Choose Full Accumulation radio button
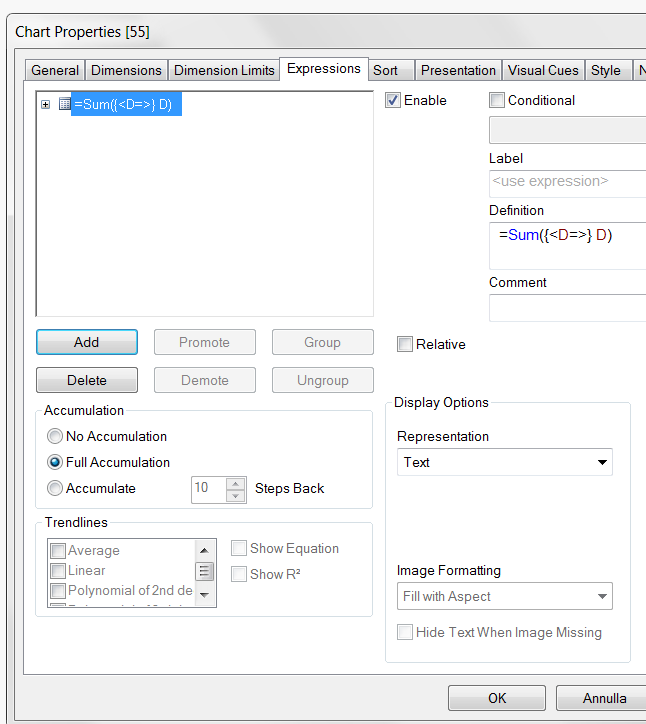 [x=55, y=462]
